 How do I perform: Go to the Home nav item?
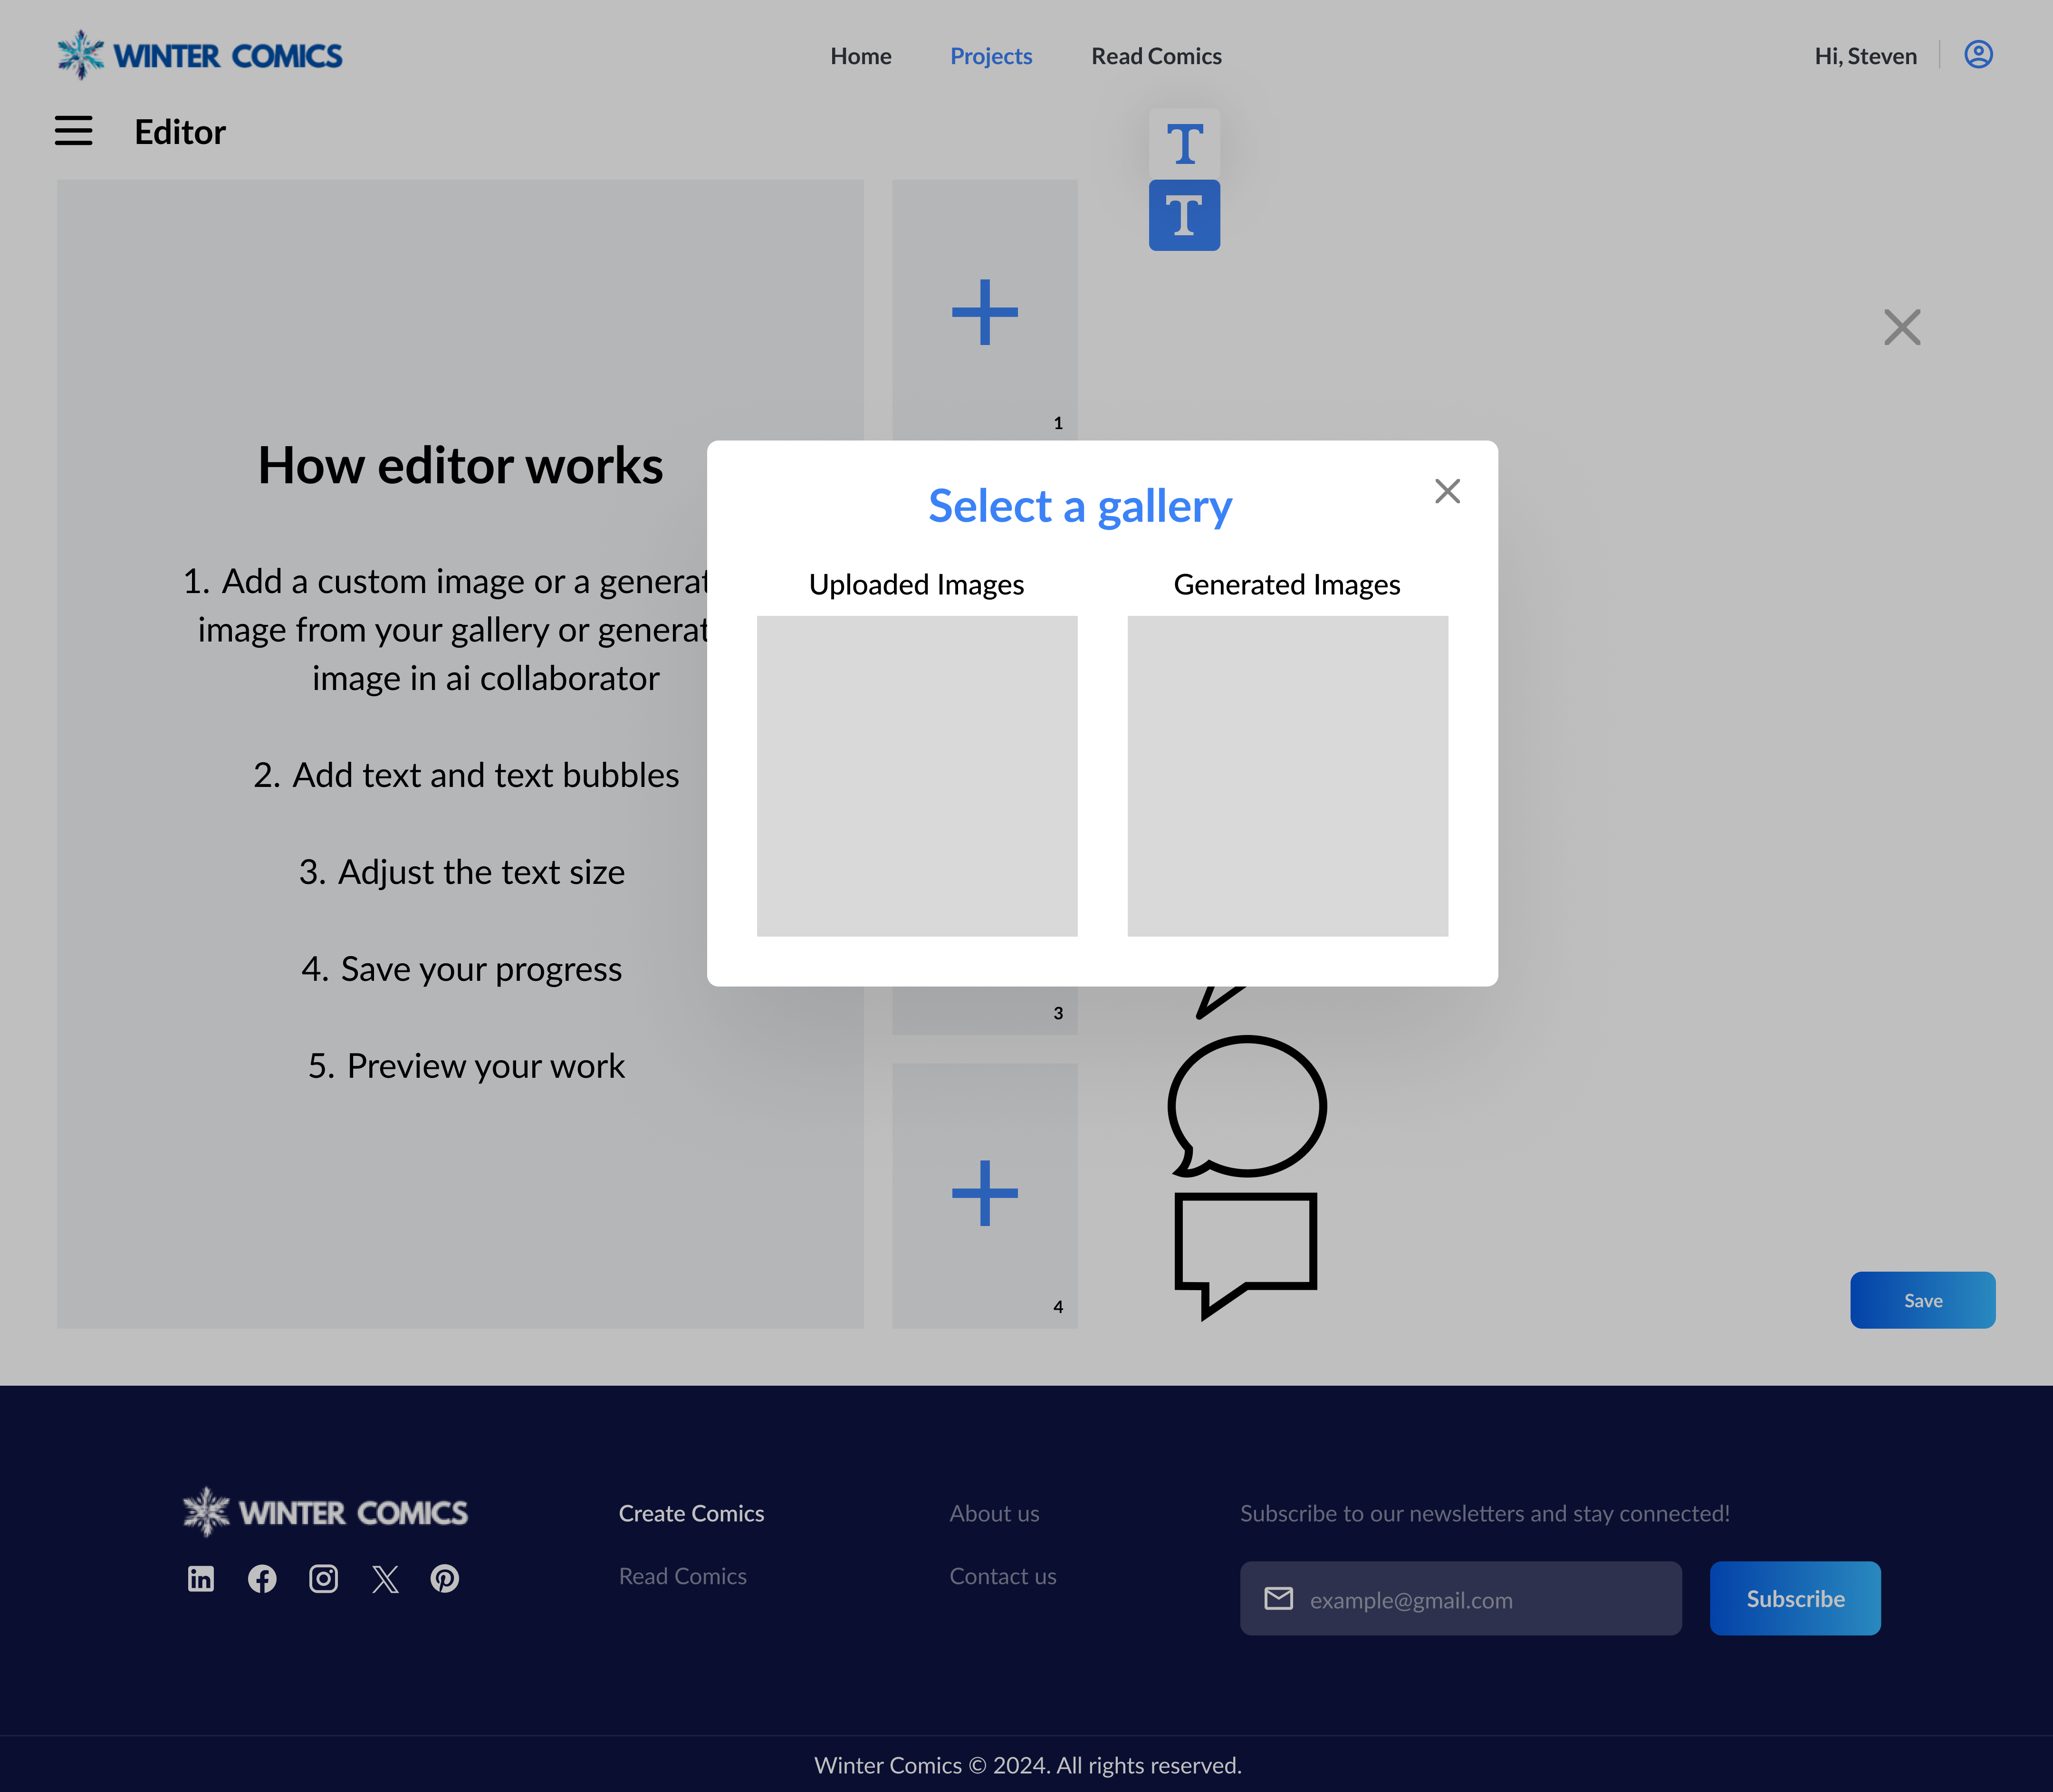click(860, 56)
